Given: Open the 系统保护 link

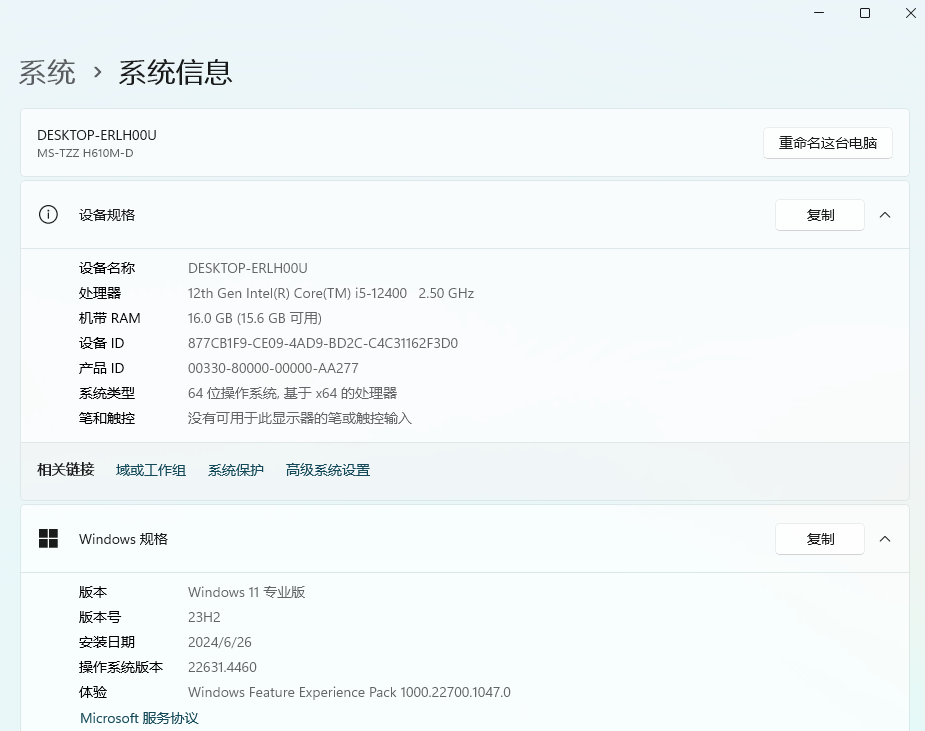Looking at the screenshot, I should click(235, 470).
